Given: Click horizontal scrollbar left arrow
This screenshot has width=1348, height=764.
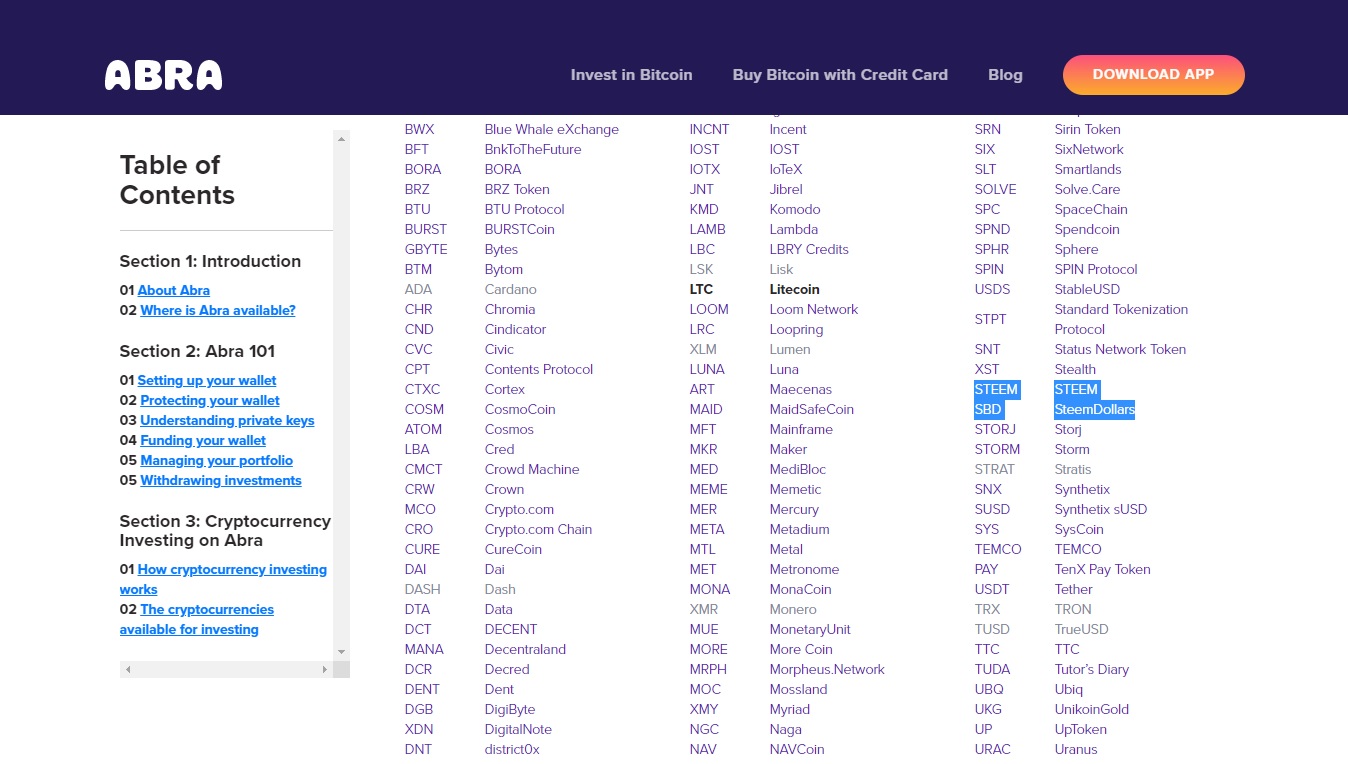Looking at the screenshot, I should 128,669.
